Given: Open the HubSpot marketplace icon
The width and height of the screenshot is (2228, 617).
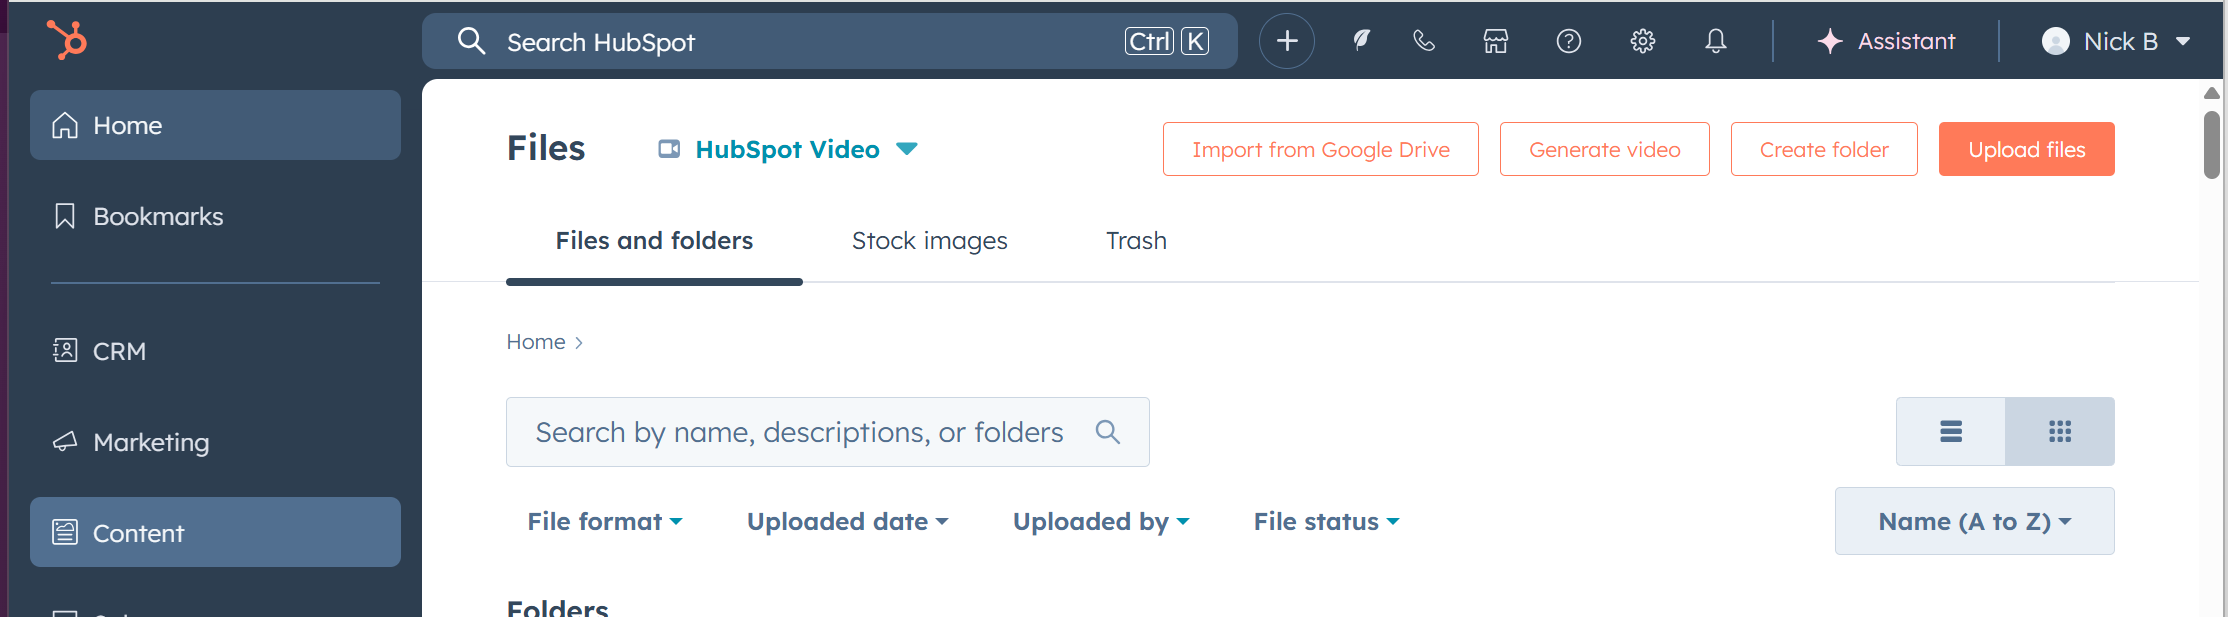Looking at the screenshot, I should (x=1495, y=41).
